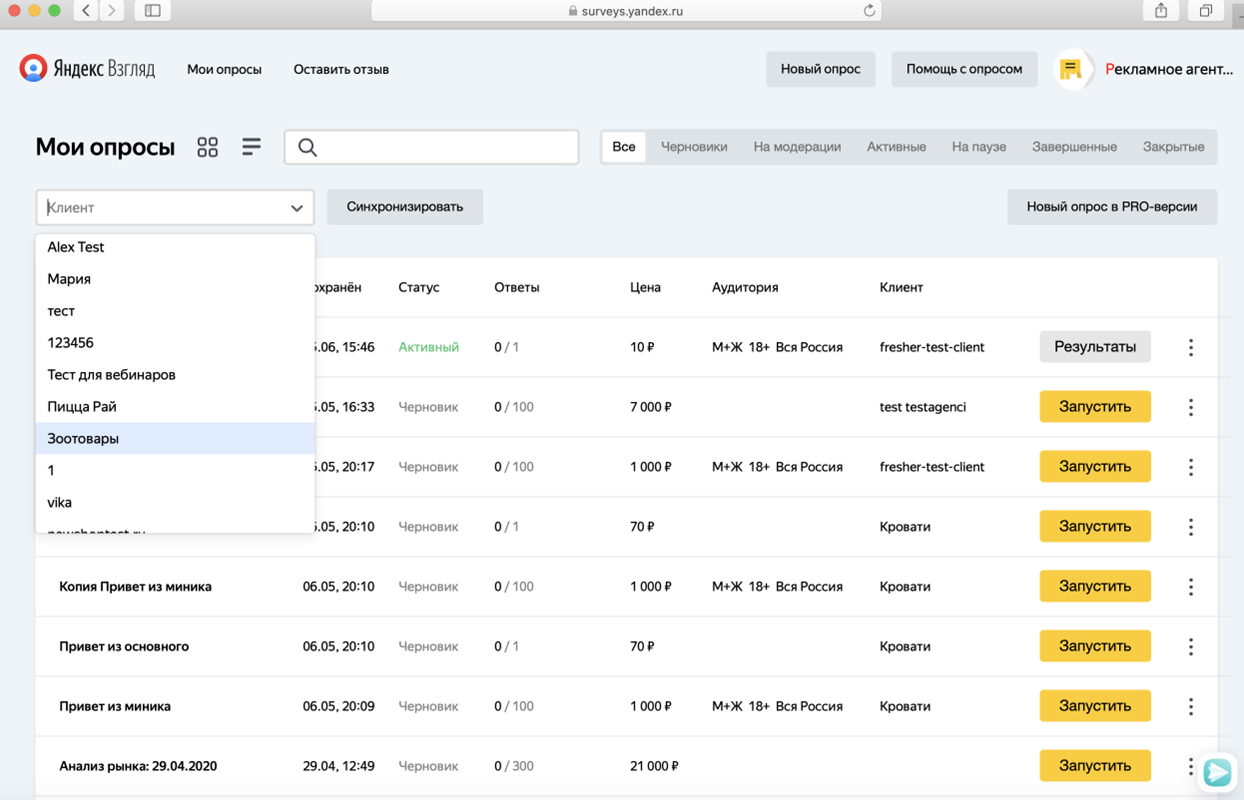Screen dimensions: 1244x800
Task: Click the Аудитория column header
Action: [745, 287]
